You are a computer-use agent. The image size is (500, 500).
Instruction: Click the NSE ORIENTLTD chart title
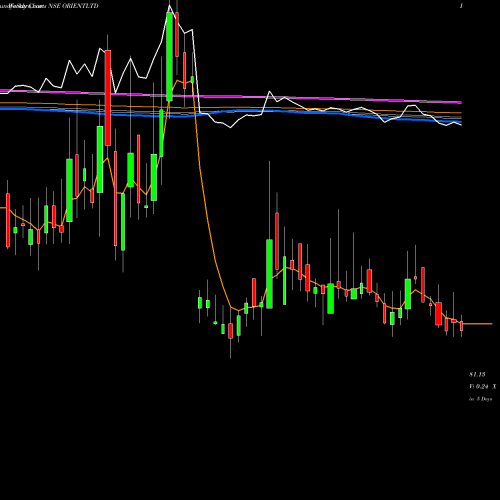(73, 6)
